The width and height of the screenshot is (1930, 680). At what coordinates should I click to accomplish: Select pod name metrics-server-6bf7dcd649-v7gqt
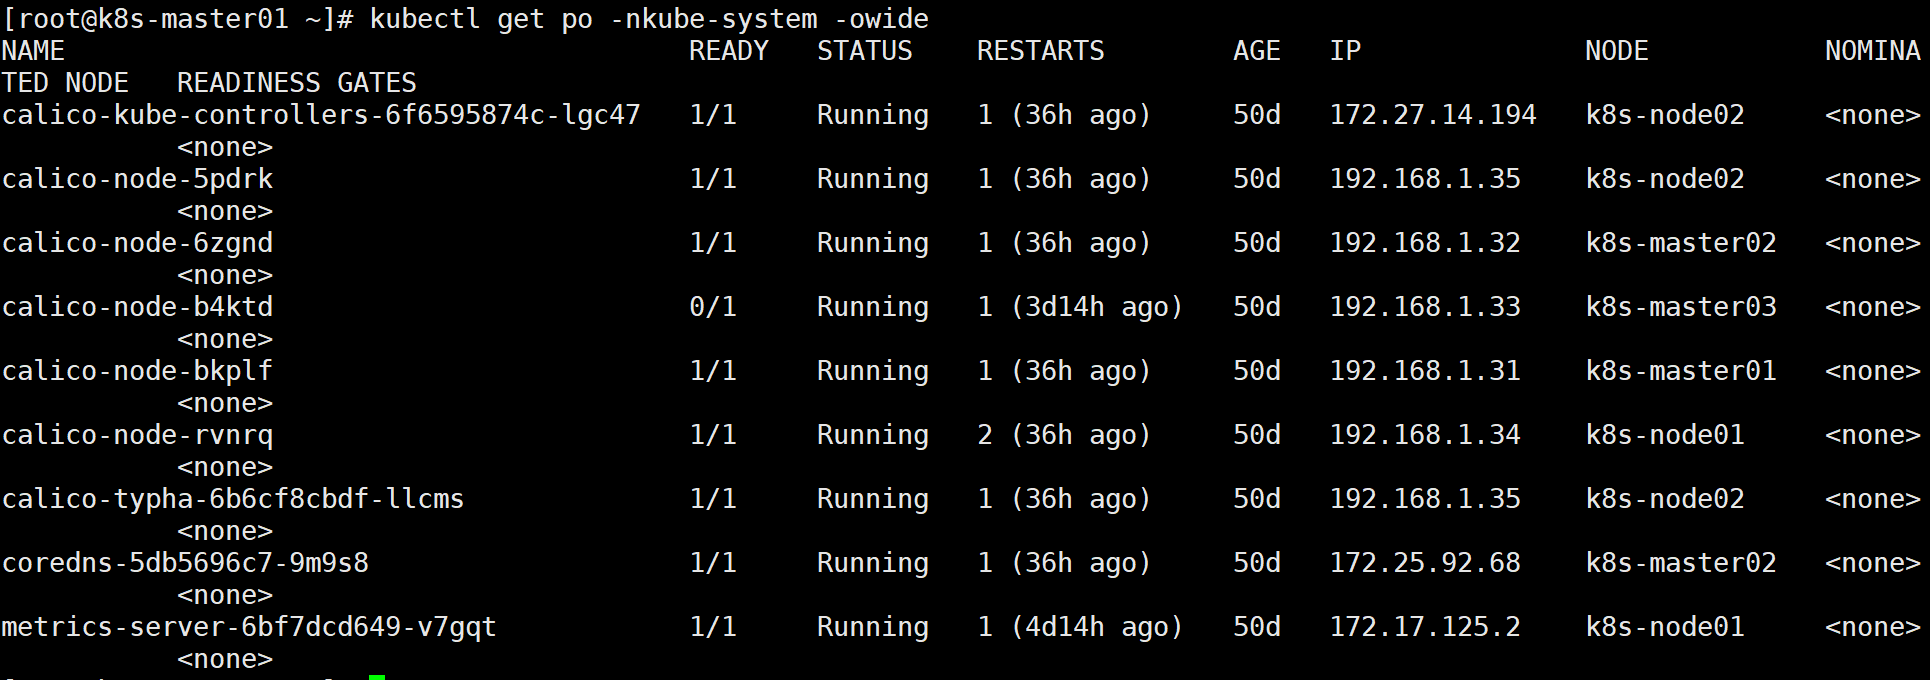click(x=249, y=627)
